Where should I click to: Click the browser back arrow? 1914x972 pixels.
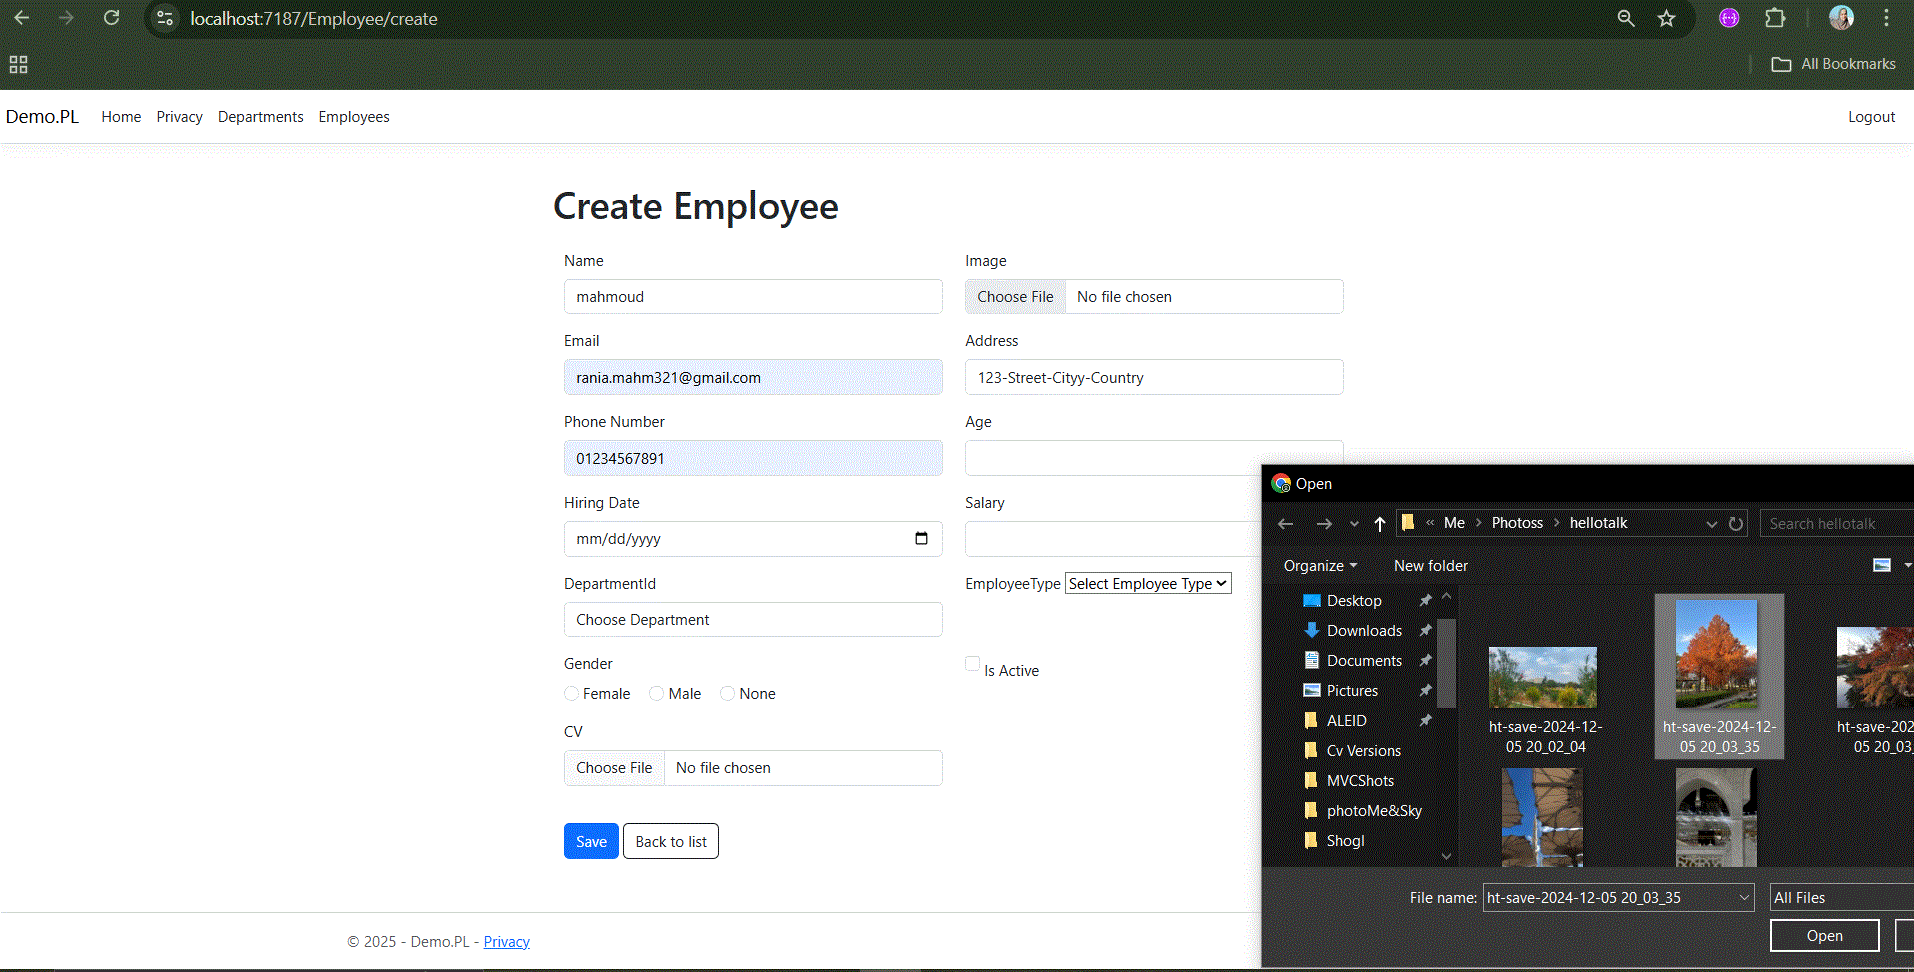point(22,18)
